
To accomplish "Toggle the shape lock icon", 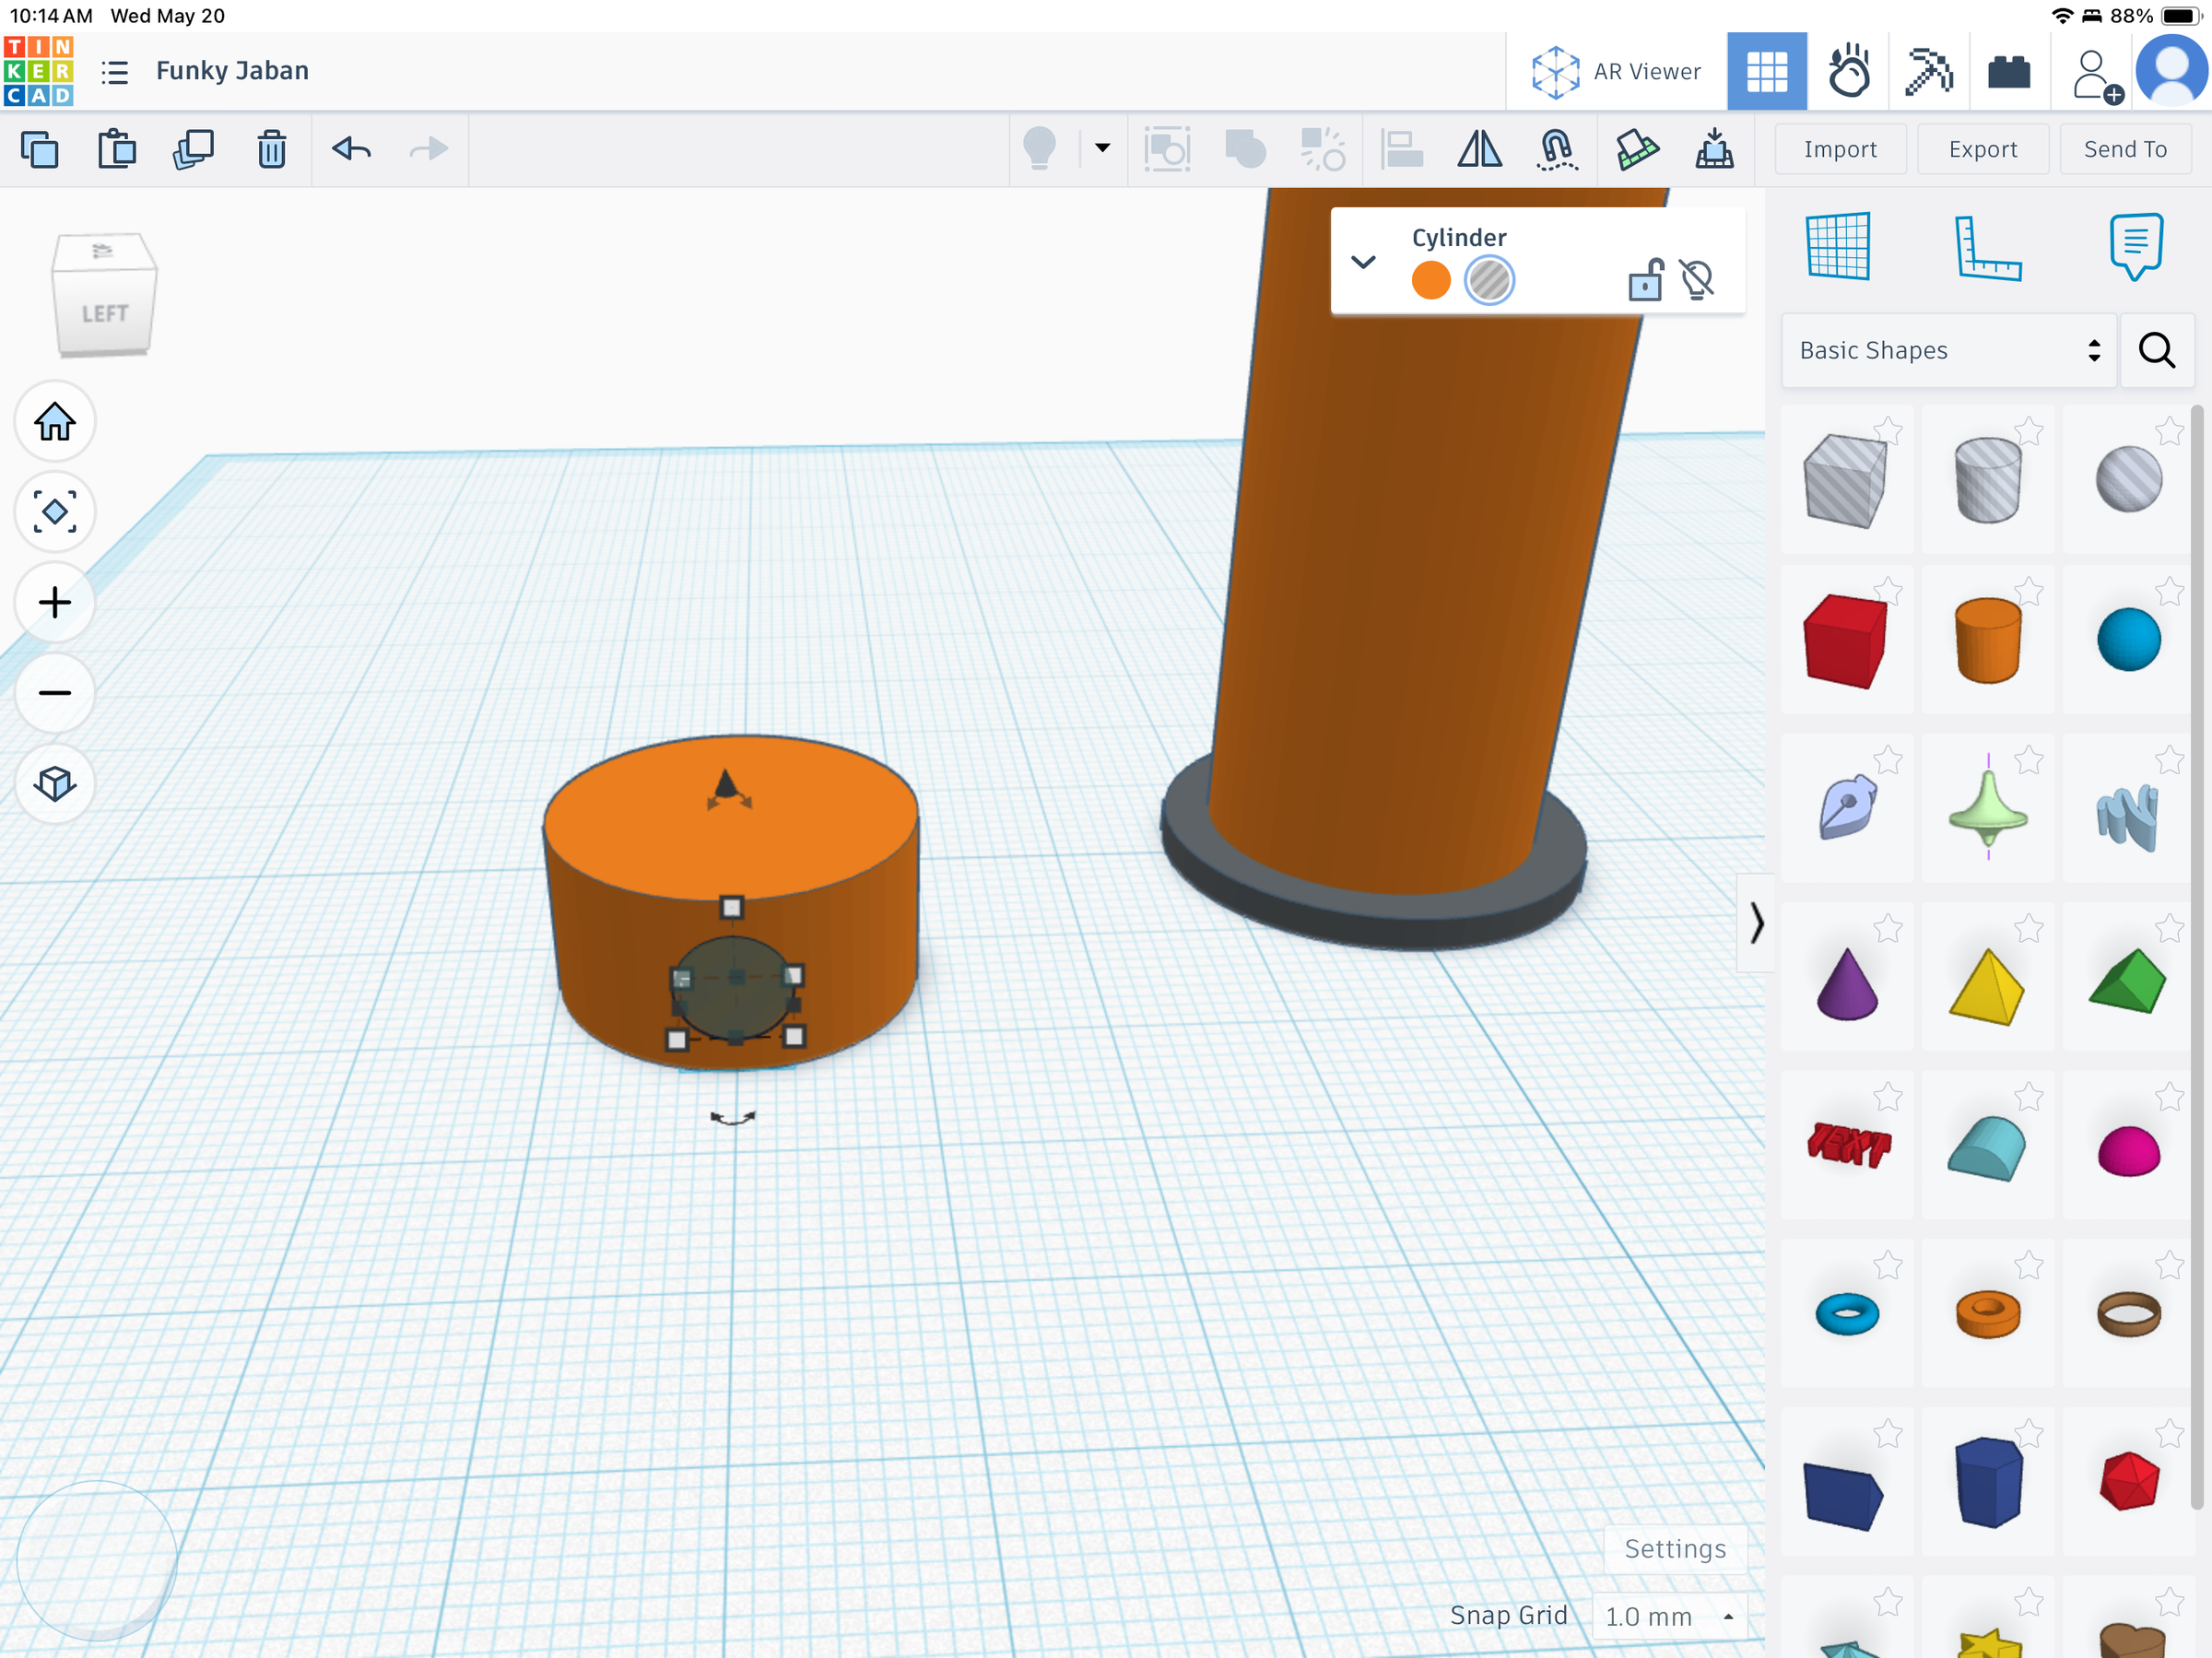I will coord(1645,280).
